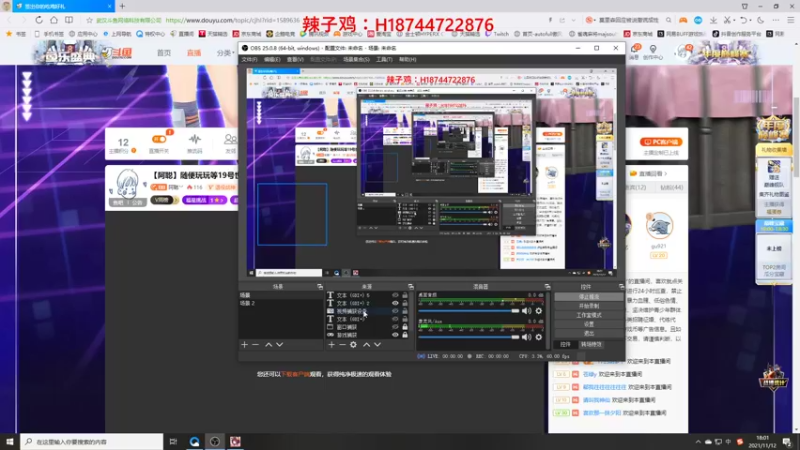
Task: Open a new browser tab with the plus
Action: pos(122,6)
